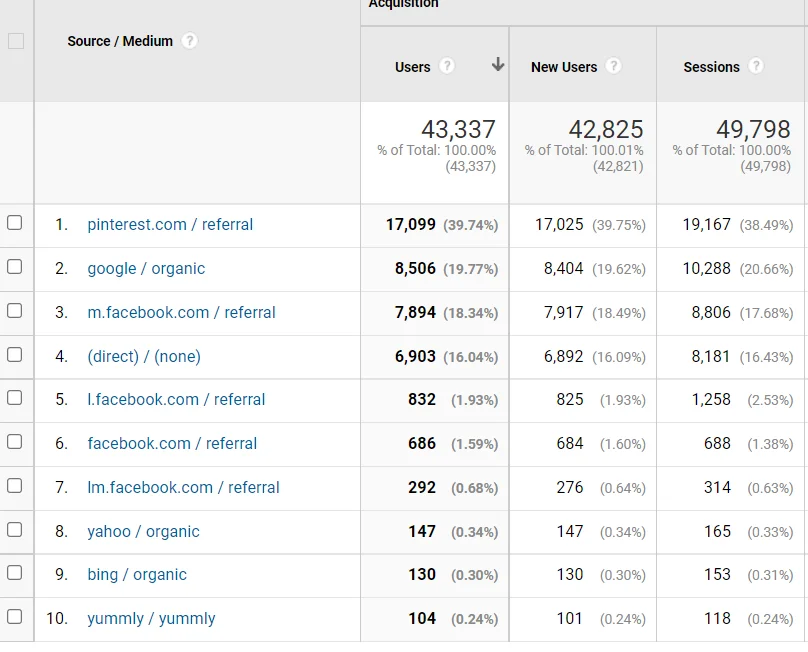Click m.facebook sessions value 8,806

point(711,312)
